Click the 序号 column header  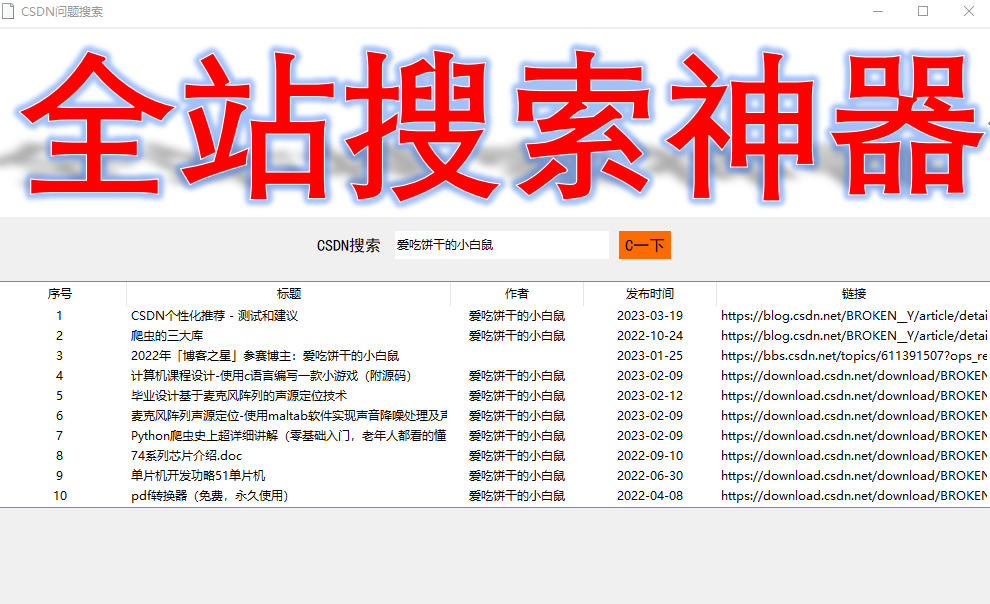click(60, 293)
